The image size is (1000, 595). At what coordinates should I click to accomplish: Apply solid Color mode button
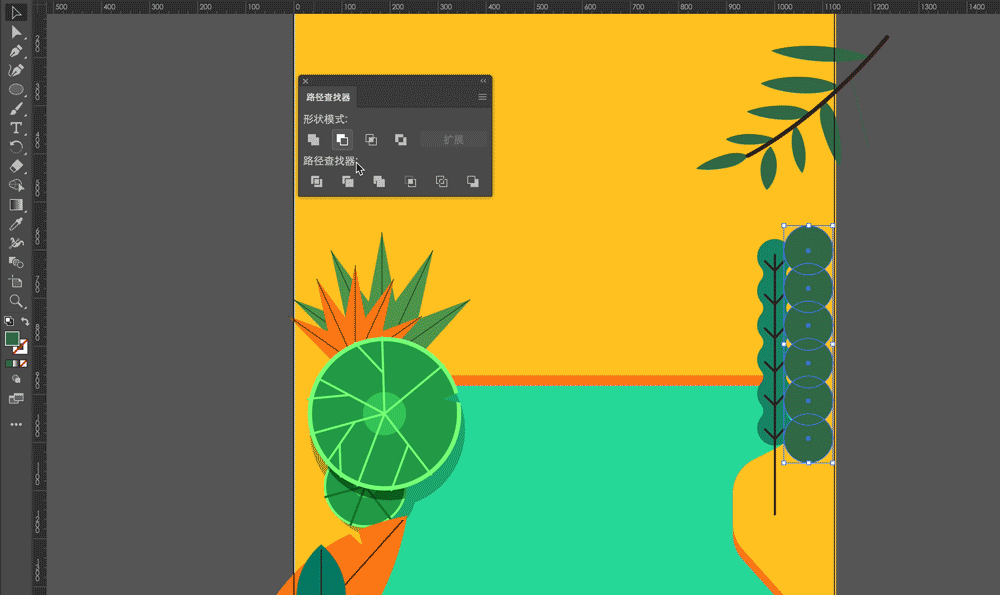pos(8,364)
